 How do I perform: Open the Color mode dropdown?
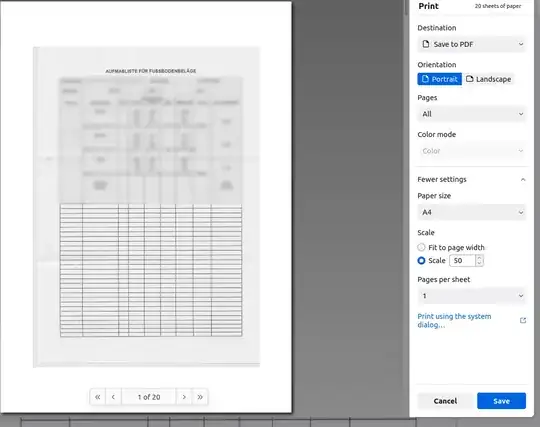[472, 151]
